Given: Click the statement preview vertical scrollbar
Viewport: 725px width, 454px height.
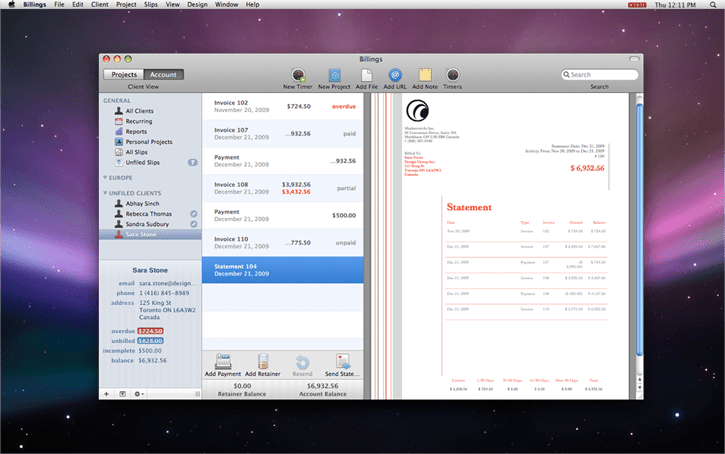Looking at the screenshot, I should tap(639, 231).
